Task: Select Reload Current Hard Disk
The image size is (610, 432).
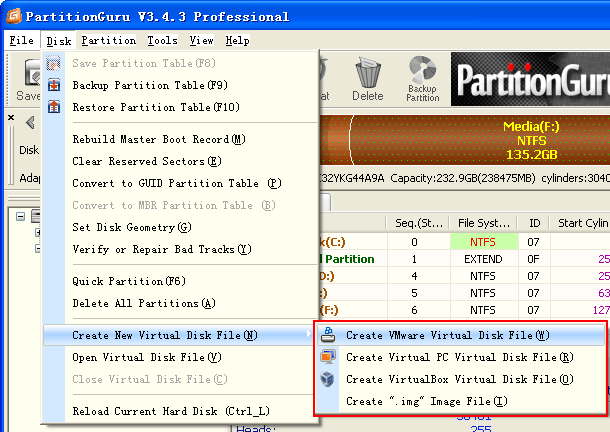Action: [x=181, y=411]
